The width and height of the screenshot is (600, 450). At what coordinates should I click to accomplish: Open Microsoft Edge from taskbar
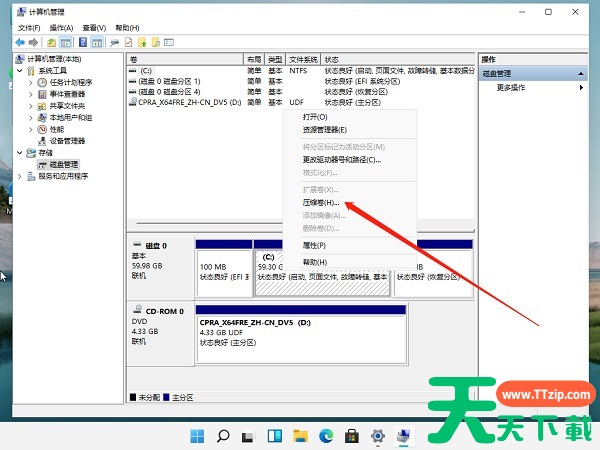(326, 436)
